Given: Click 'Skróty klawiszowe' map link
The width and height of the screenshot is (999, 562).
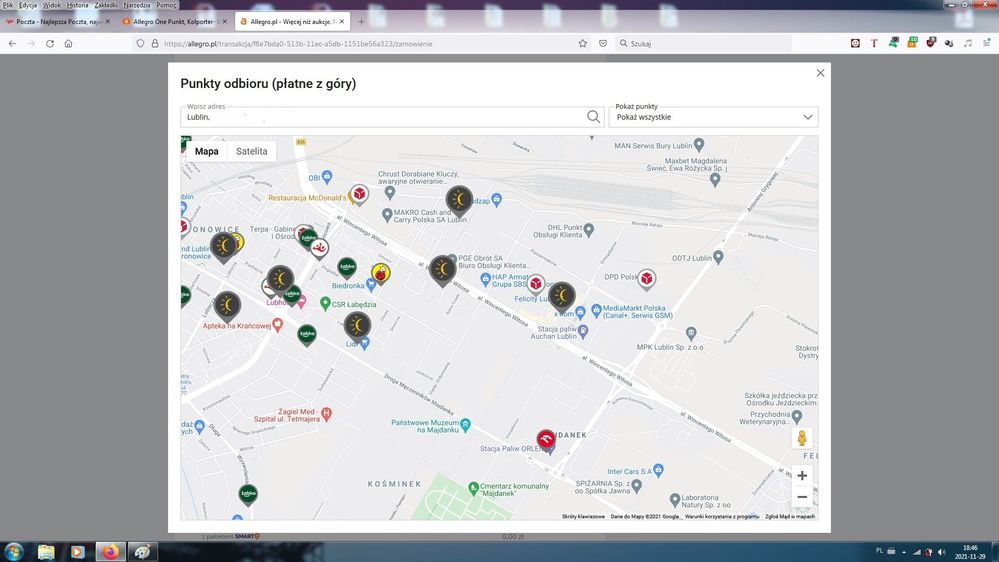Looking at the screenshot, I should click(x=583, y=517).
